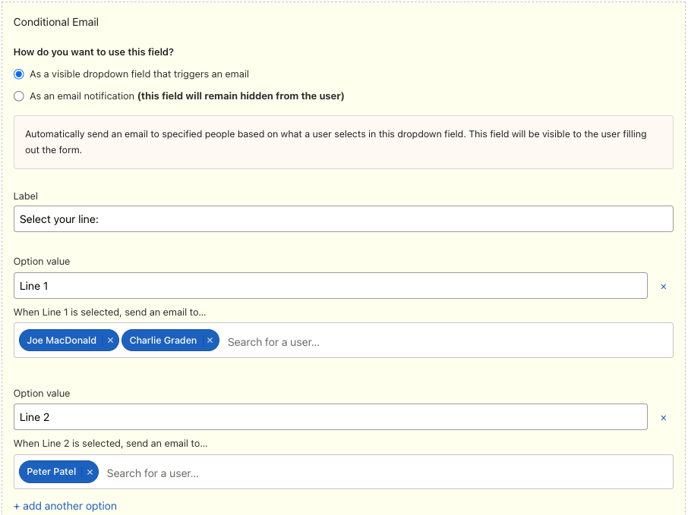Remove Joe MacDonald from Line 1 recipients

(110, 340)
